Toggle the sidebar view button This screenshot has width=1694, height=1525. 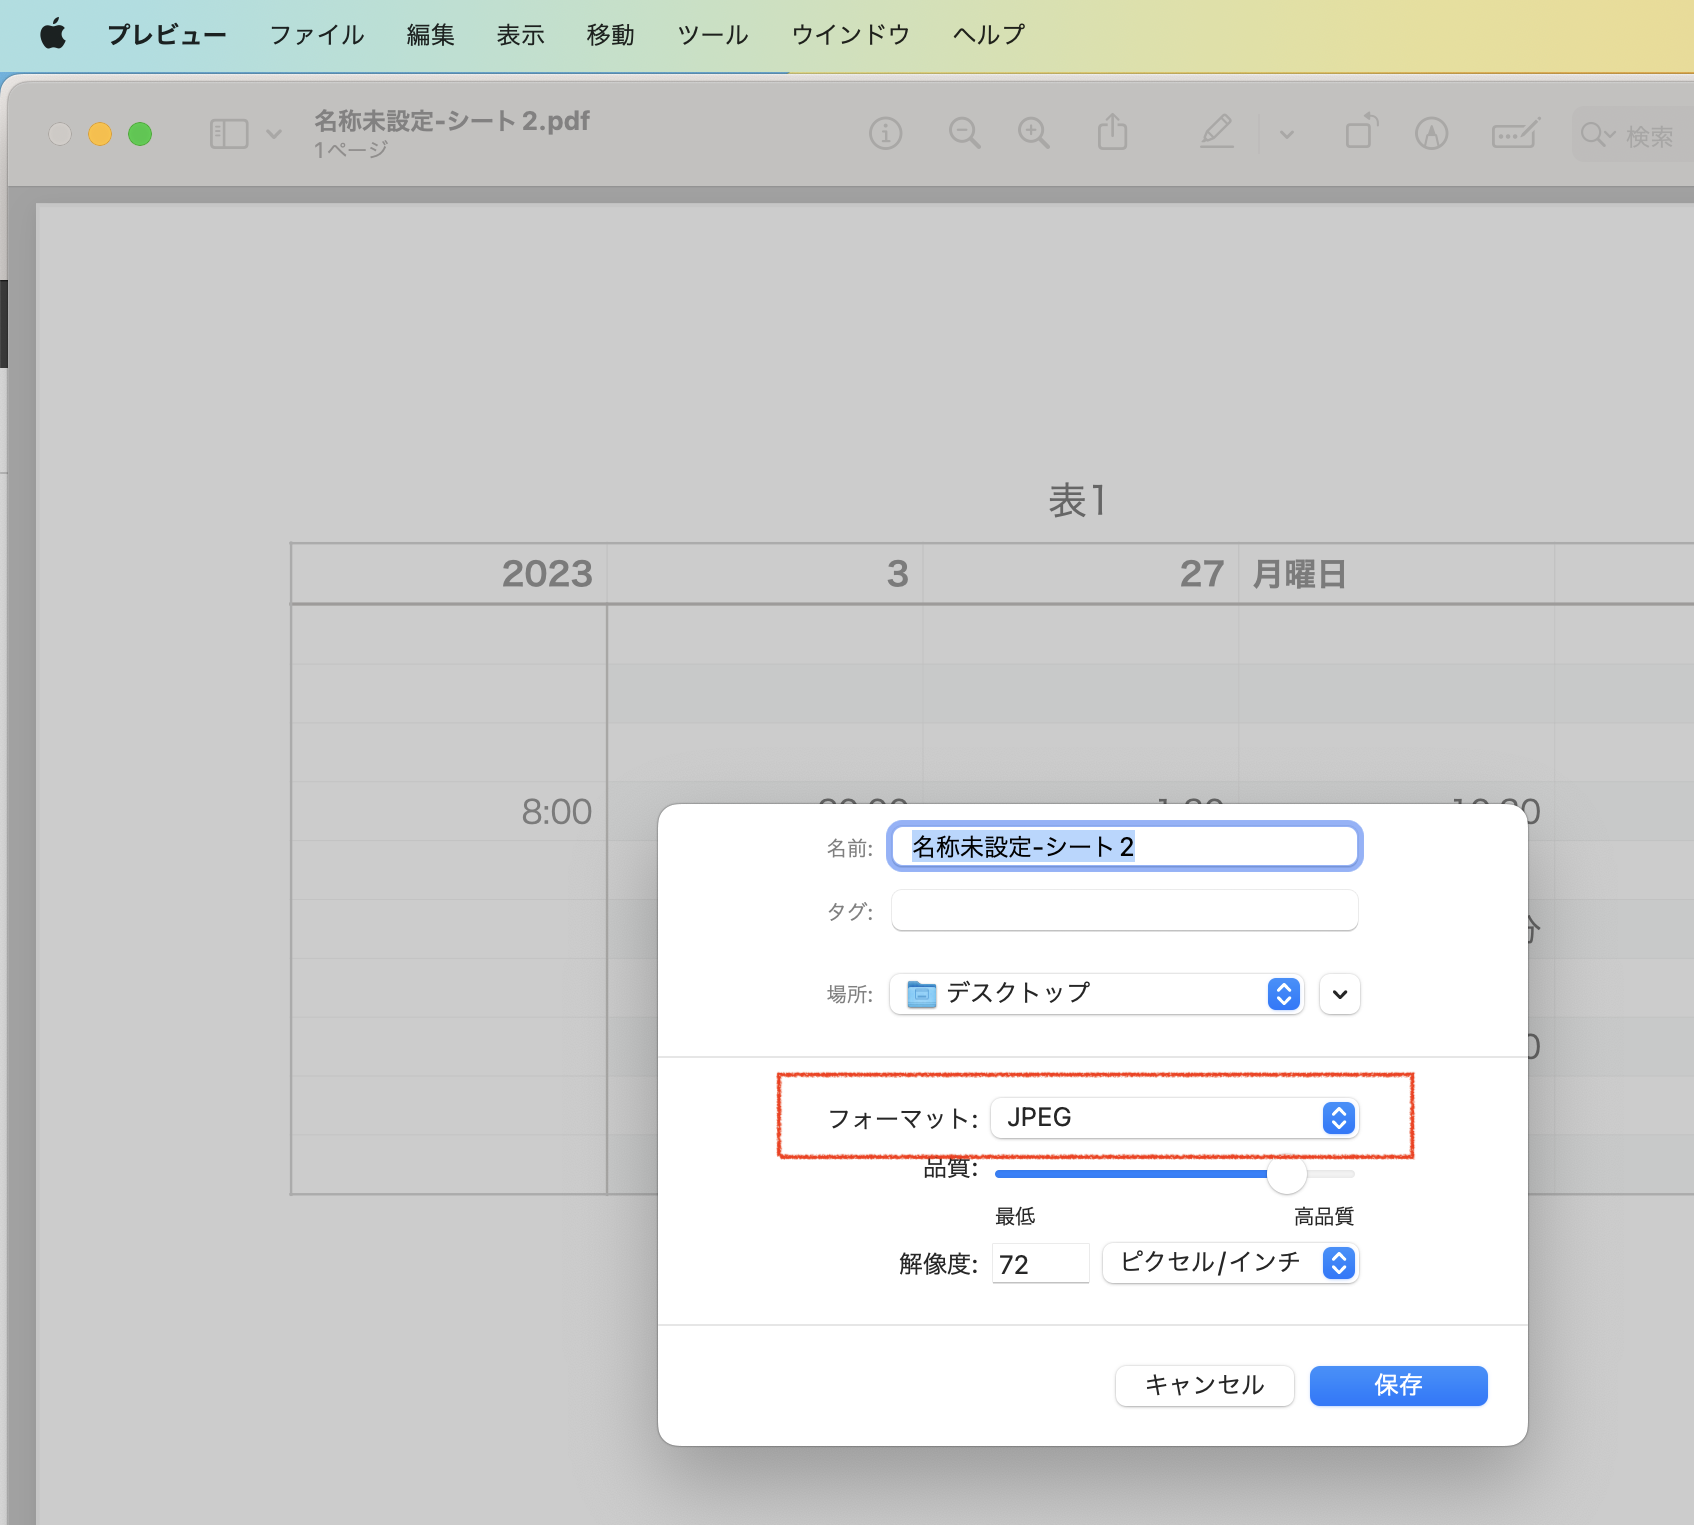coord(229,134)
